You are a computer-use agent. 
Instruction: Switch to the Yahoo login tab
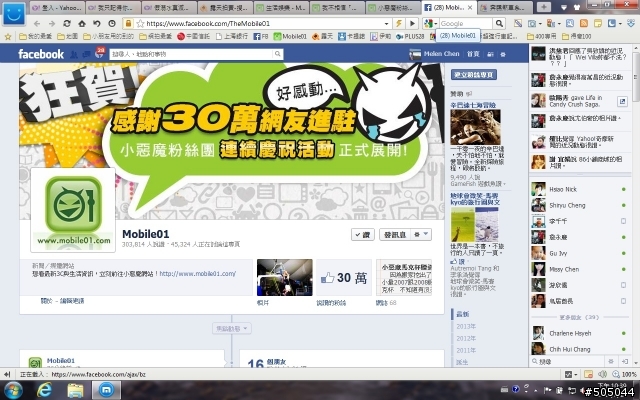pyautogui.click(x=57, y=7)
